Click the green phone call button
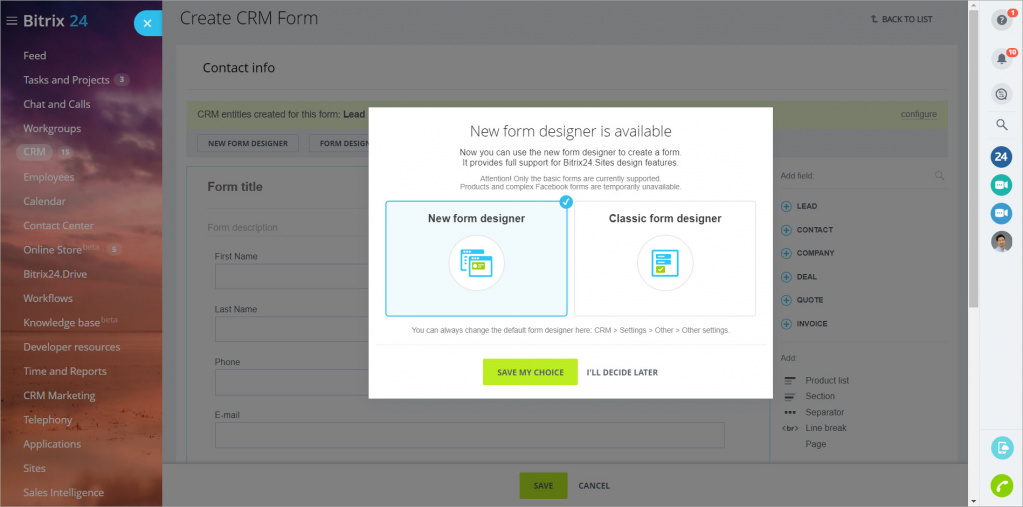Viewport: 1023px width, 507px height. tap(1001, 485)
